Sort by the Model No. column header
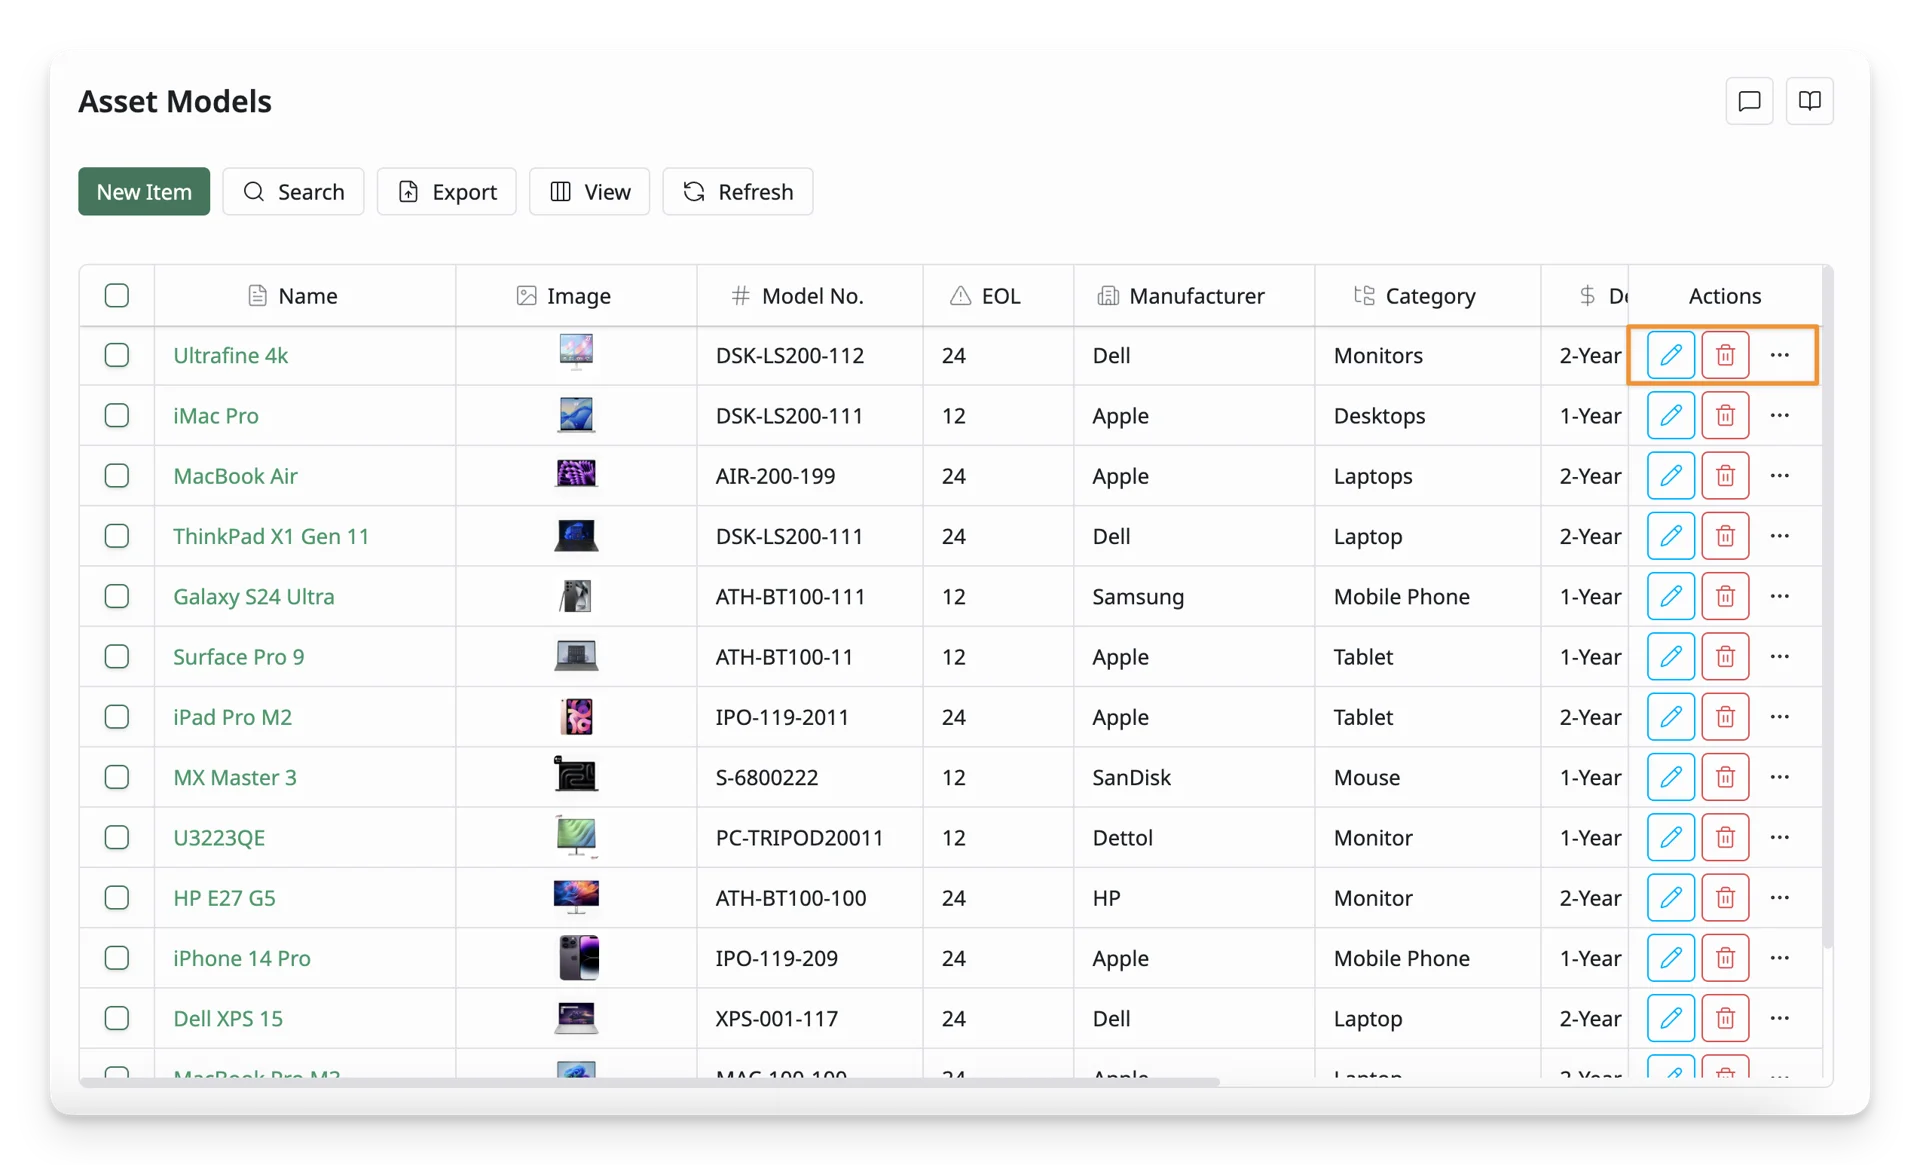The image size is (1920, 1165). coord(810,295)
